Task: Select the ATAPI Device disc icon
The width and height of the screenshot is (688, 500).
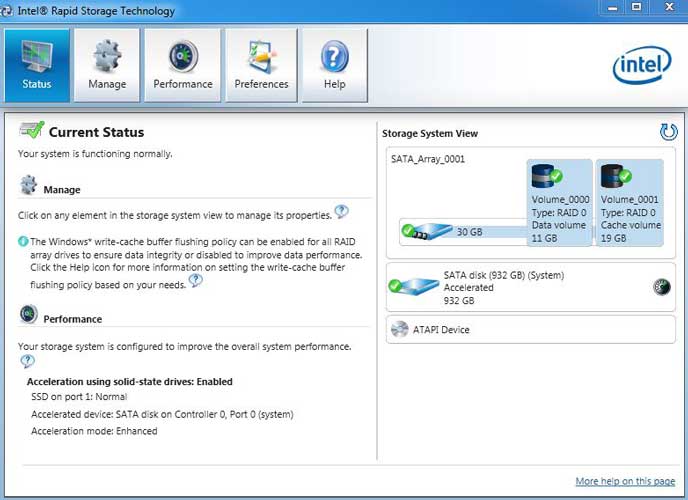Action: click(399, 329)
